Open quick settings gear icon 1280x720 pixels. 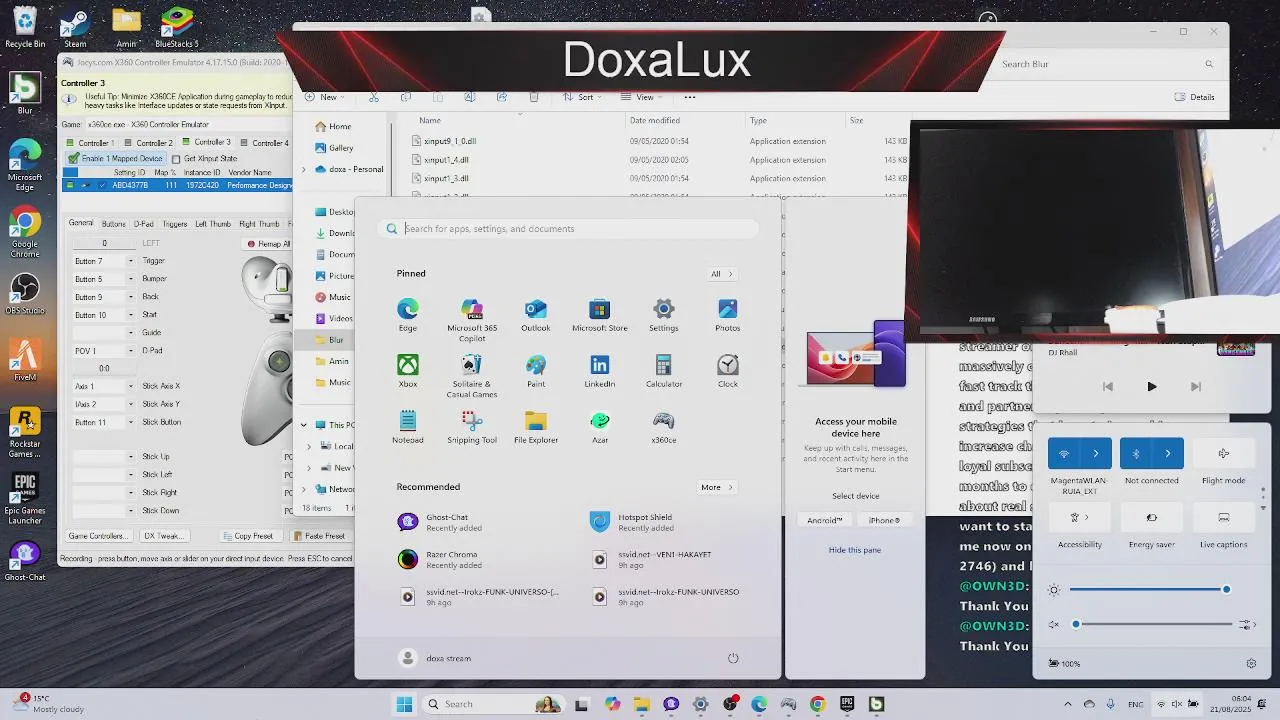1251,663
